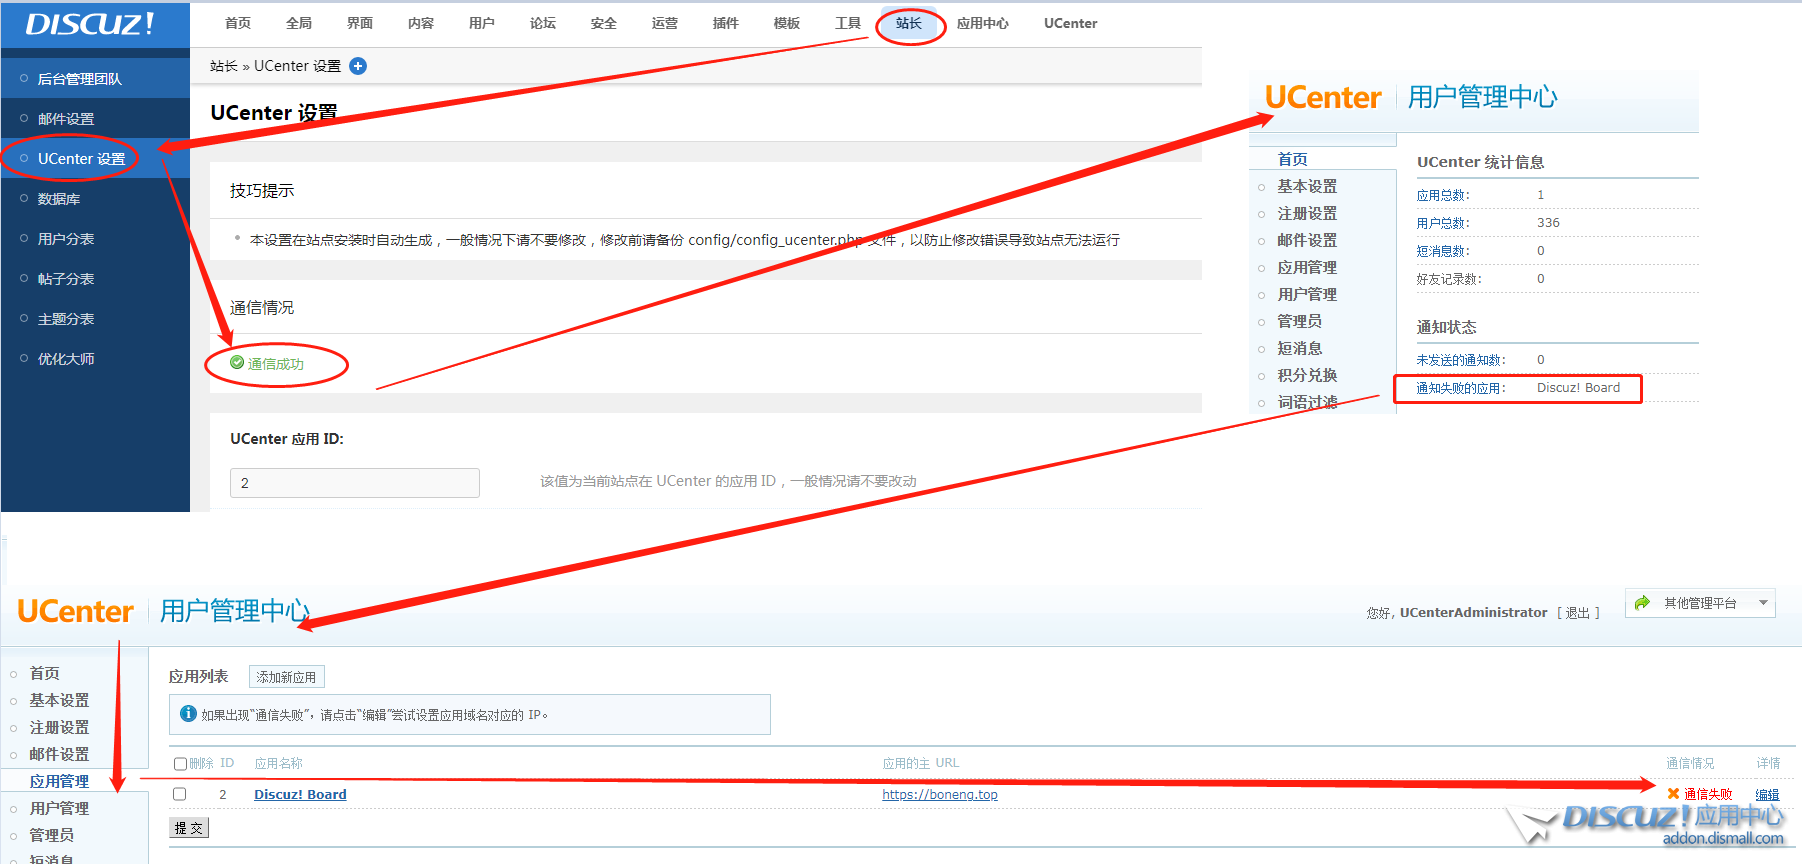Click the Discuz! logo in the top-left corner
1802x864 pixels.
90,24
